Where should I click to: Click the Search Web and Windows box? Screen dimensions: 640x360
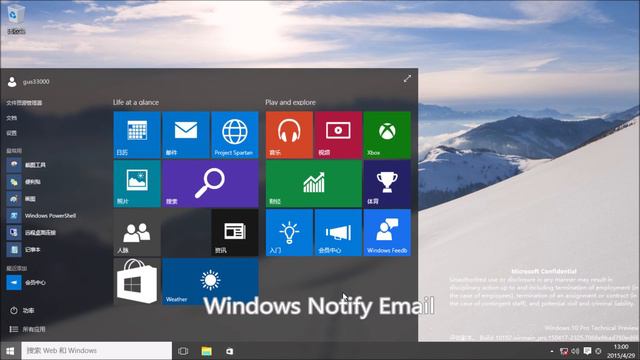click(96, 351)
